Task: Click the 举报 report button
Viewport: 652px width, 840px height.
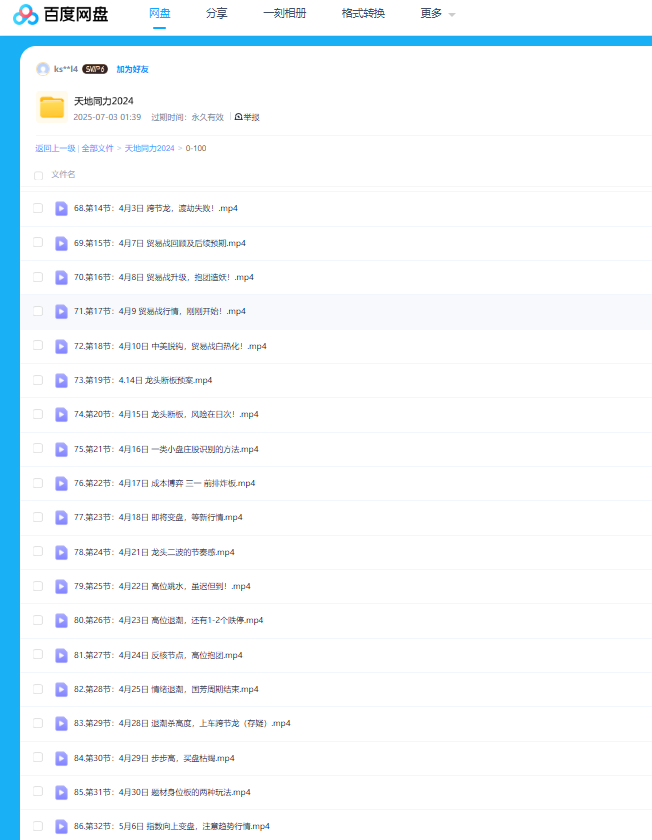Action: coord(247,117)
